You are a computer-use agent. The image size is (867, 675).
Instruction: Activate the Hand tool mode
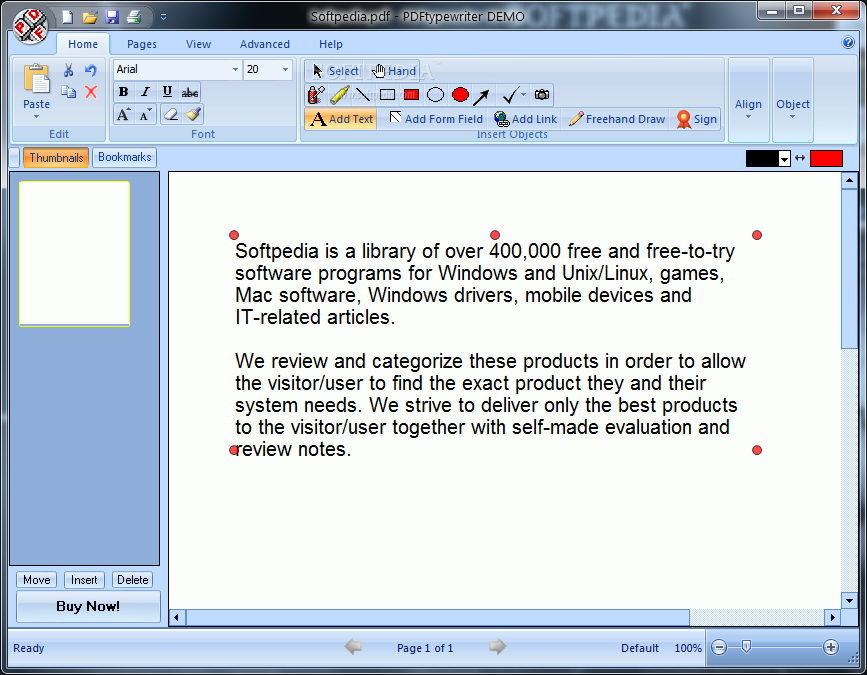(x=394, y=71)
